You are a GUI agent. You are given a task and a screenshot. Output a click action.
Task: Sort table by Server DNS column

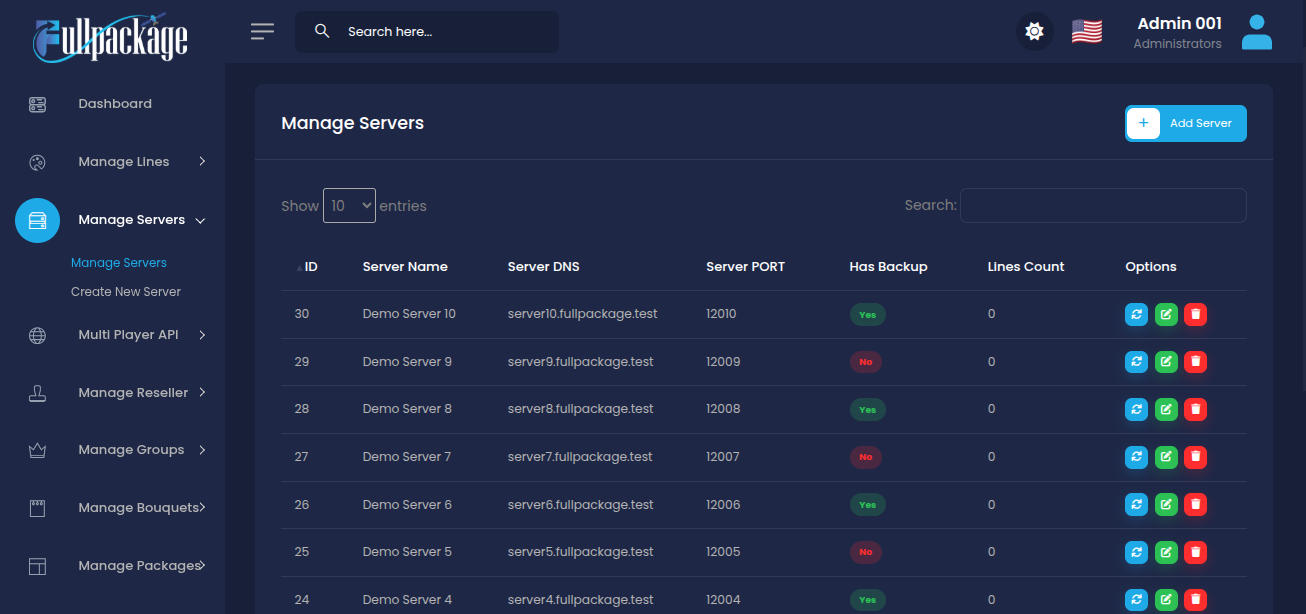544,267
